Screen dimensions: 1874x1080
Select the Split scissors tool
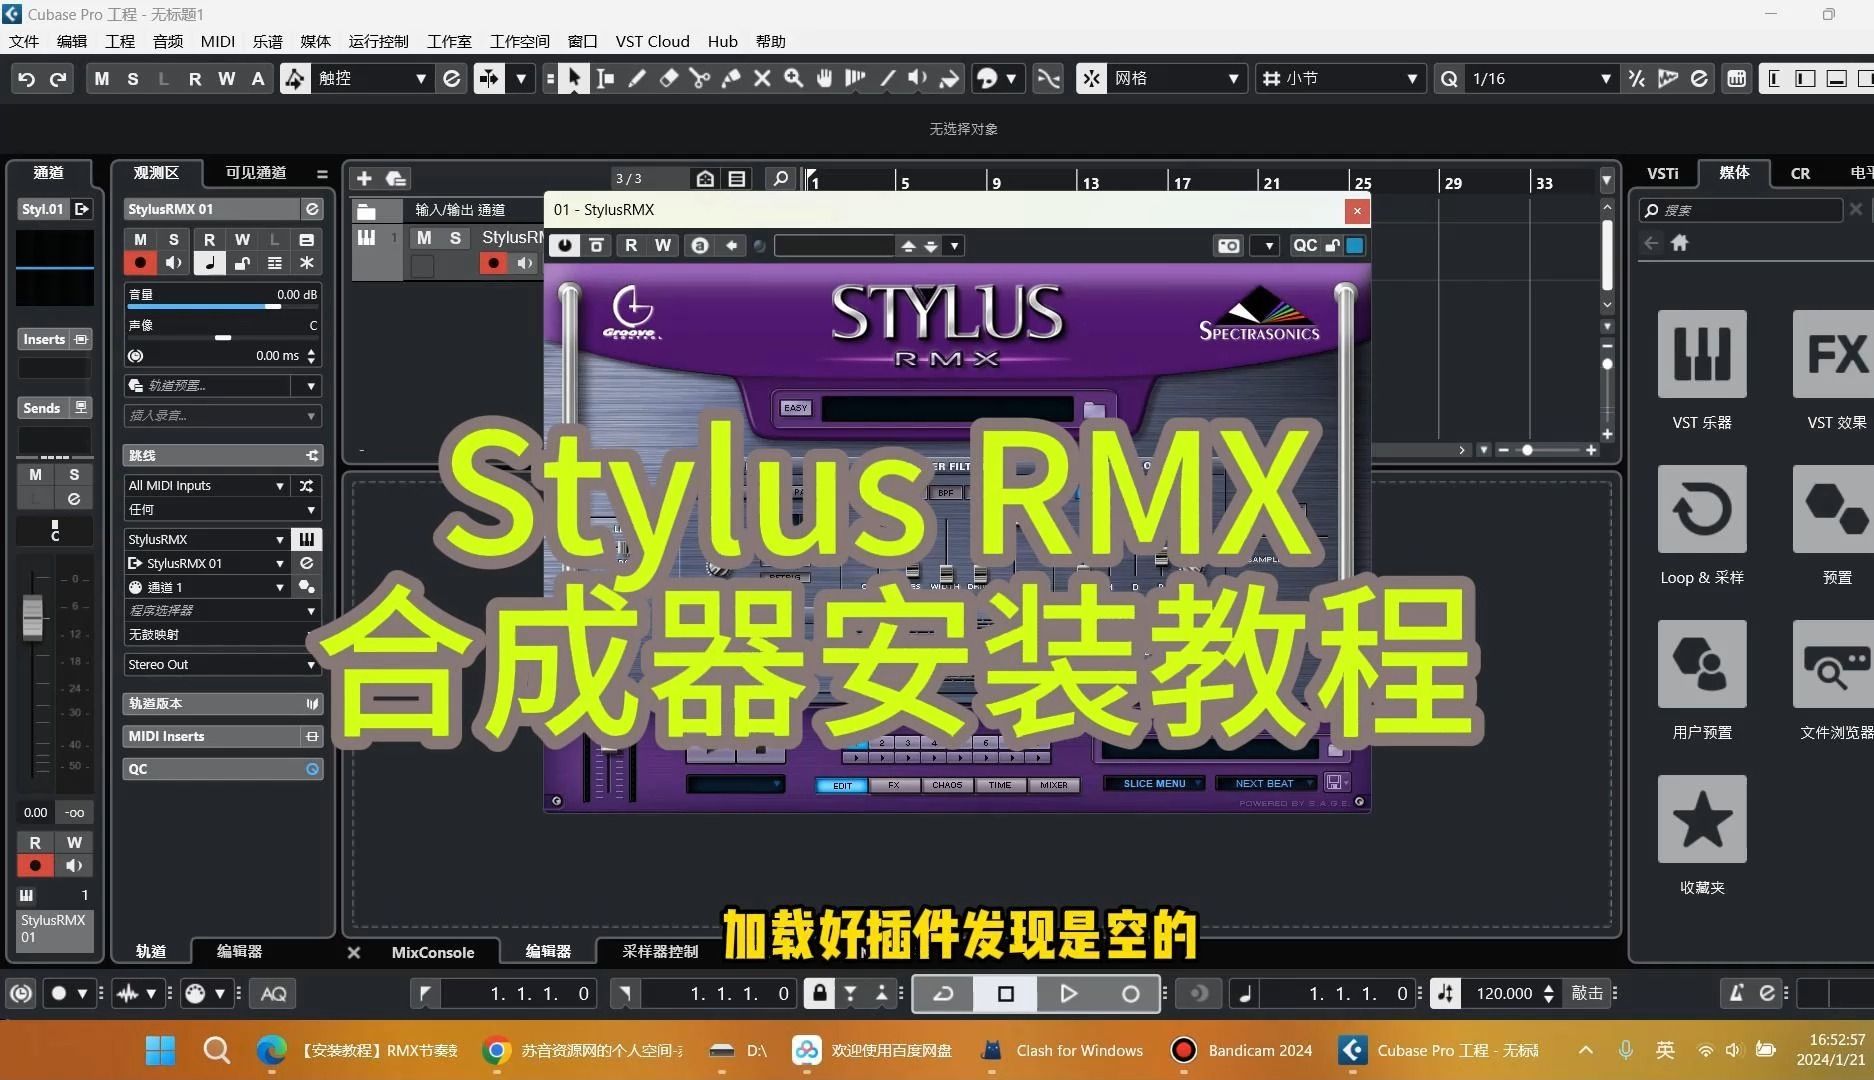pyautogui.click(x=700, y=78)
